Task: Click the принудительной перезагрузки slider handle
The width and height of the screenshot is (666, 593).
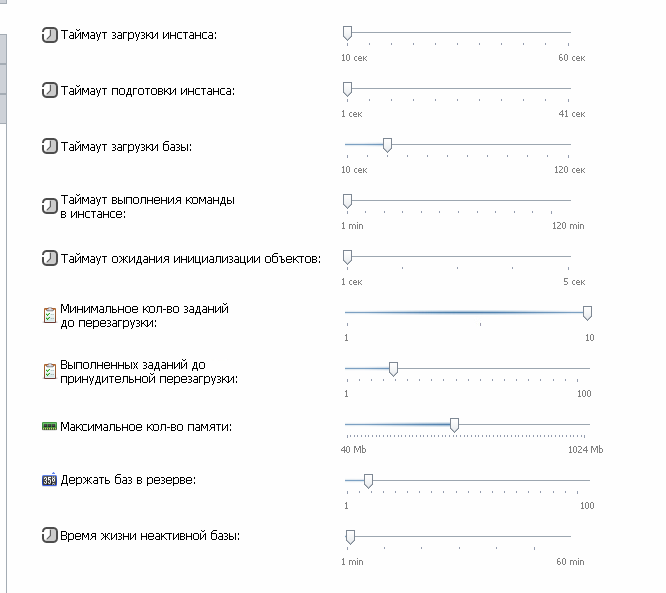Action: click(393, 370)
